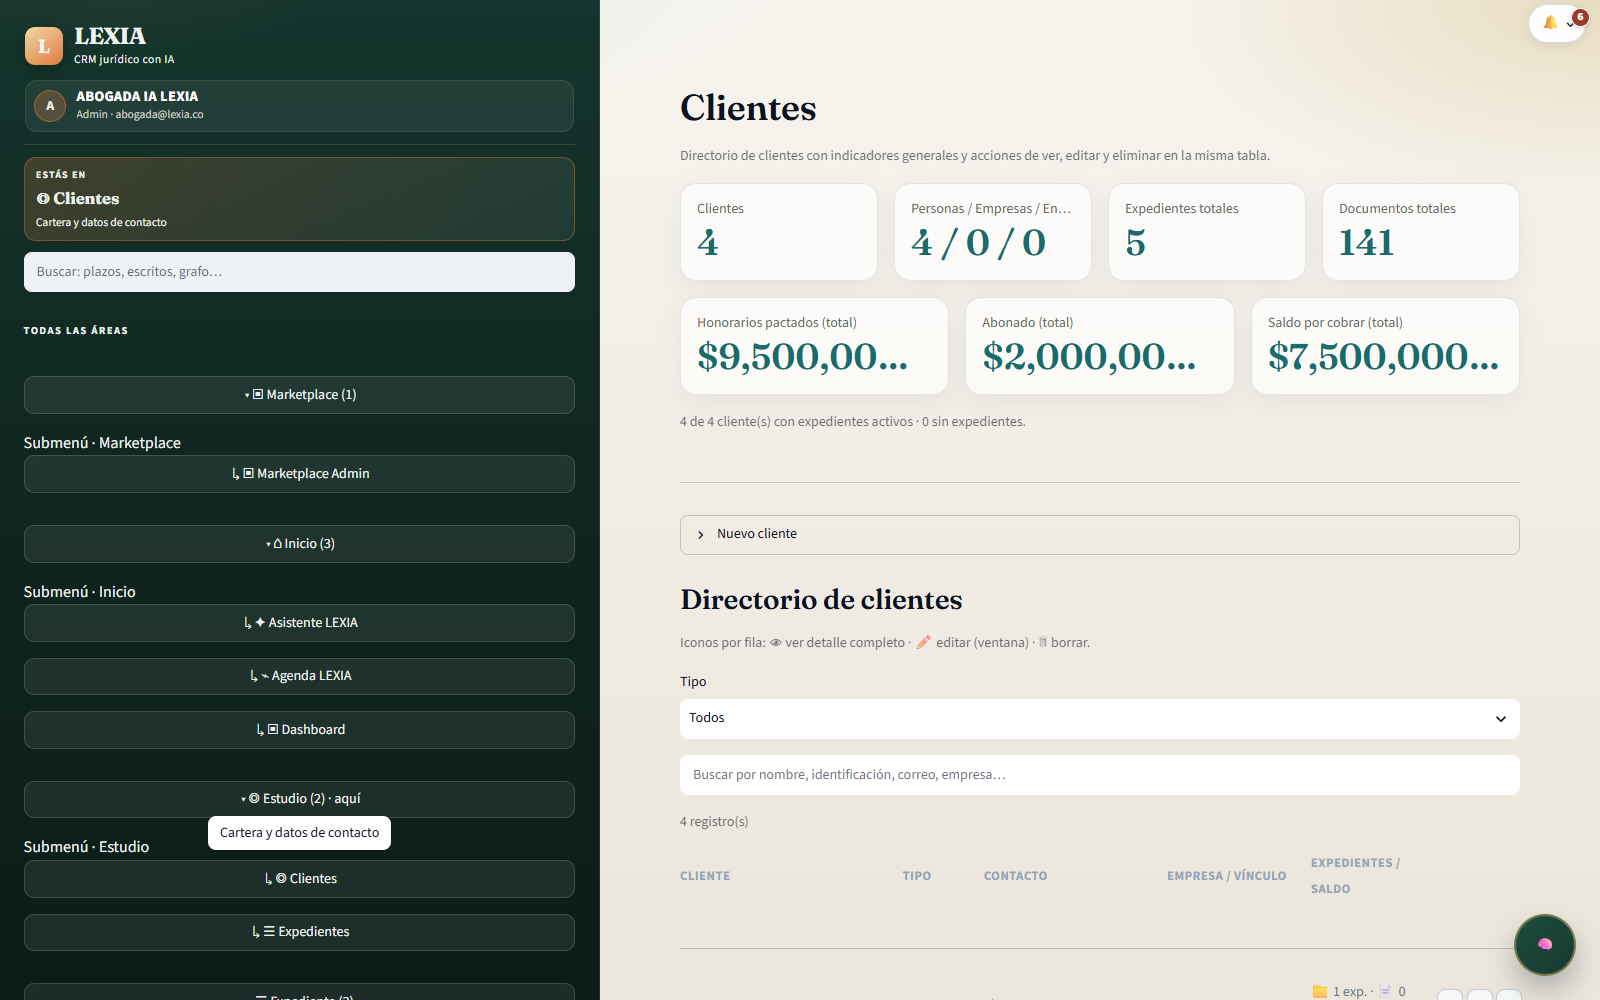Click the 'Honorarios pactados (total)' amount card
1600x1000 pixels.
(x=814, y=346)
